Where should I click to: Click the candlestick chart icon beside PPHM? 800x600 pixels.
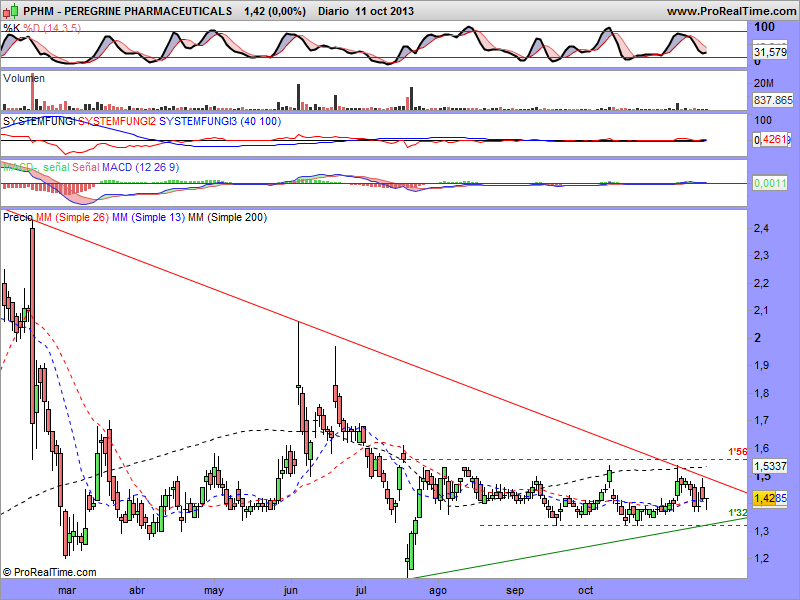click(11, 11)
